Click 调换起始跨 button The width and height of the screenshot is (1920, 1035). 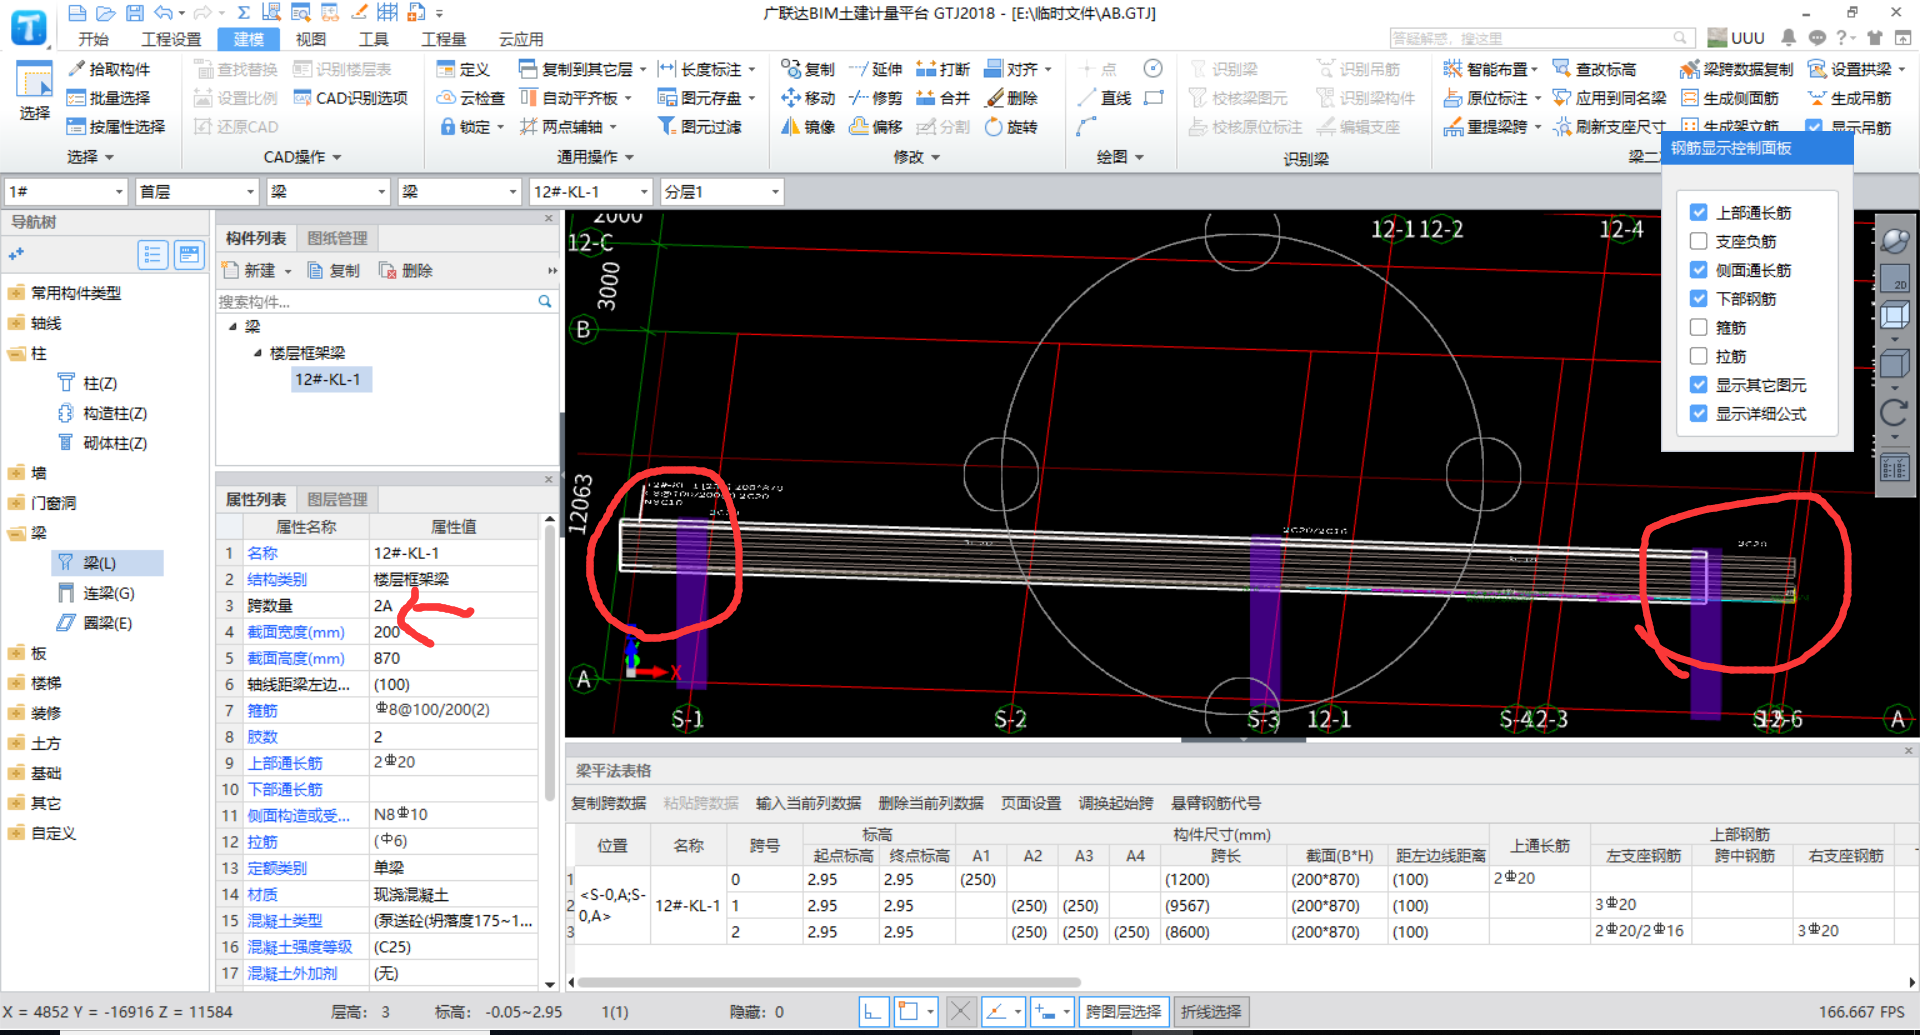(x=1116, y=803)
